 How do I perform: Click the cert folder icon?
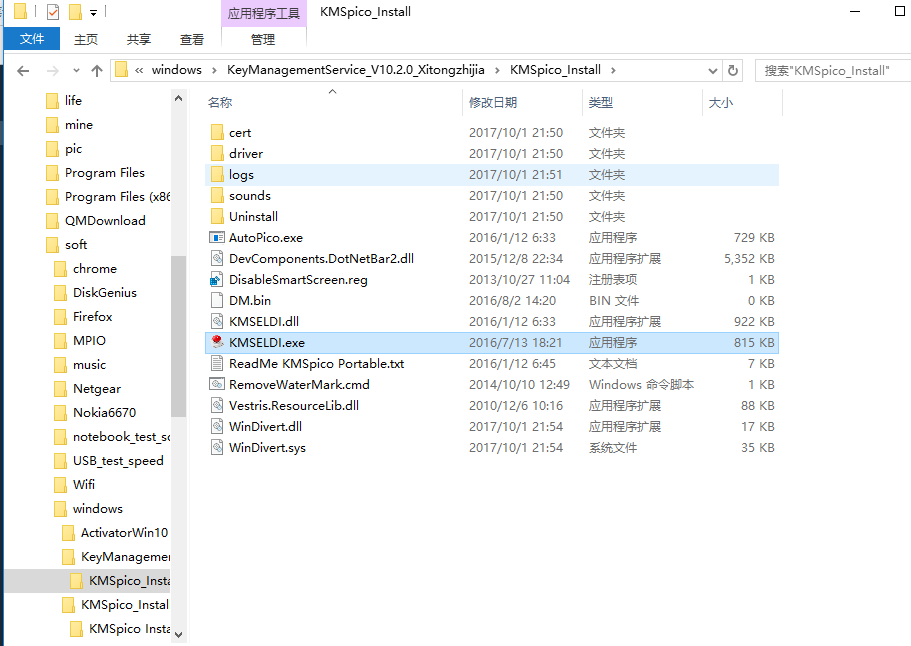point(217,132)
